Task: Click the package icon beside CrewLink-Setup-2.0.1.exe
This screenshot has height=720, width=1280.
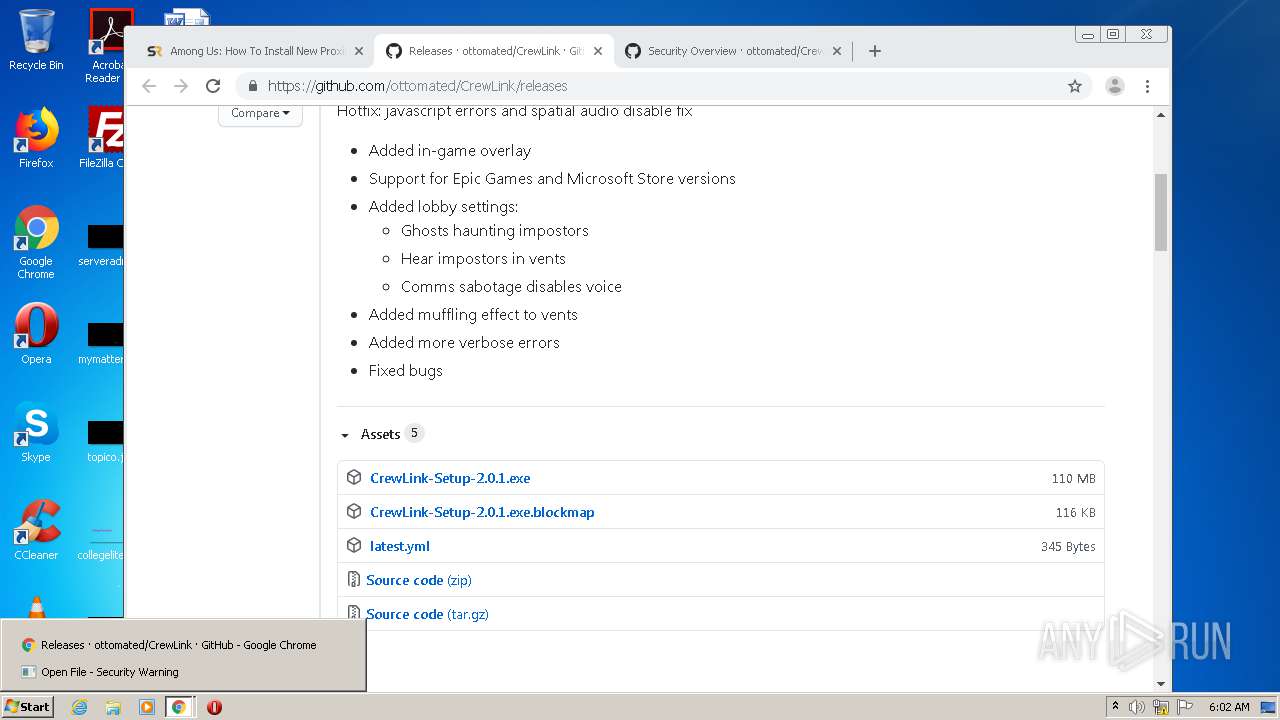Action: pyautogui.click(x=354, y=478)
